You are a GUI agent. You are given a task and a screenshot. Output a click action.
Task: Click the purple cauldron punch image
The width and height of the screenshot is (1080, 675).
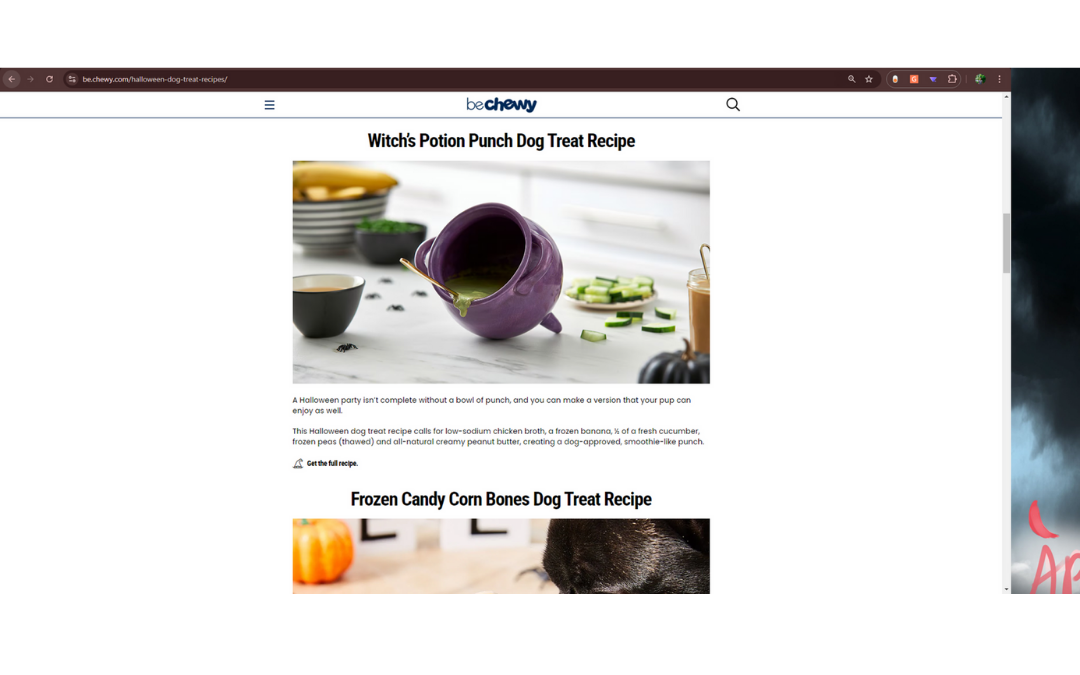pyautogui.click(x=501, y=272)
